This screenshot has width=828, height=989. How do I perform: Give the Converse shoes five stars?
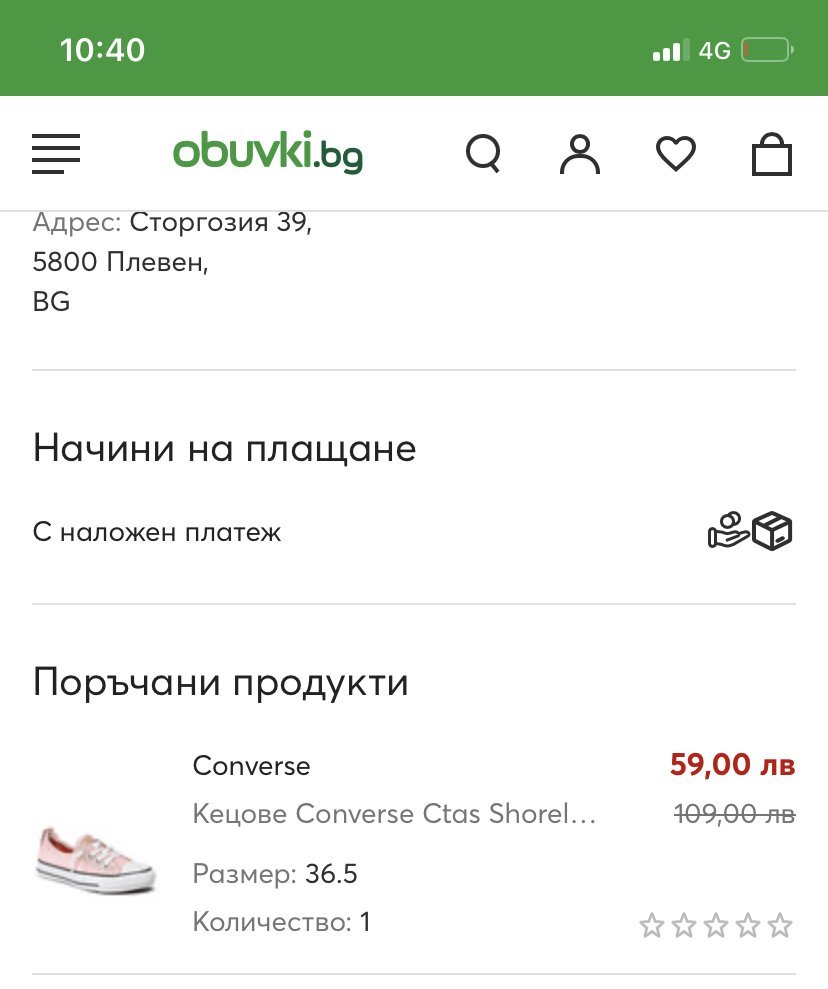point(780,926)
